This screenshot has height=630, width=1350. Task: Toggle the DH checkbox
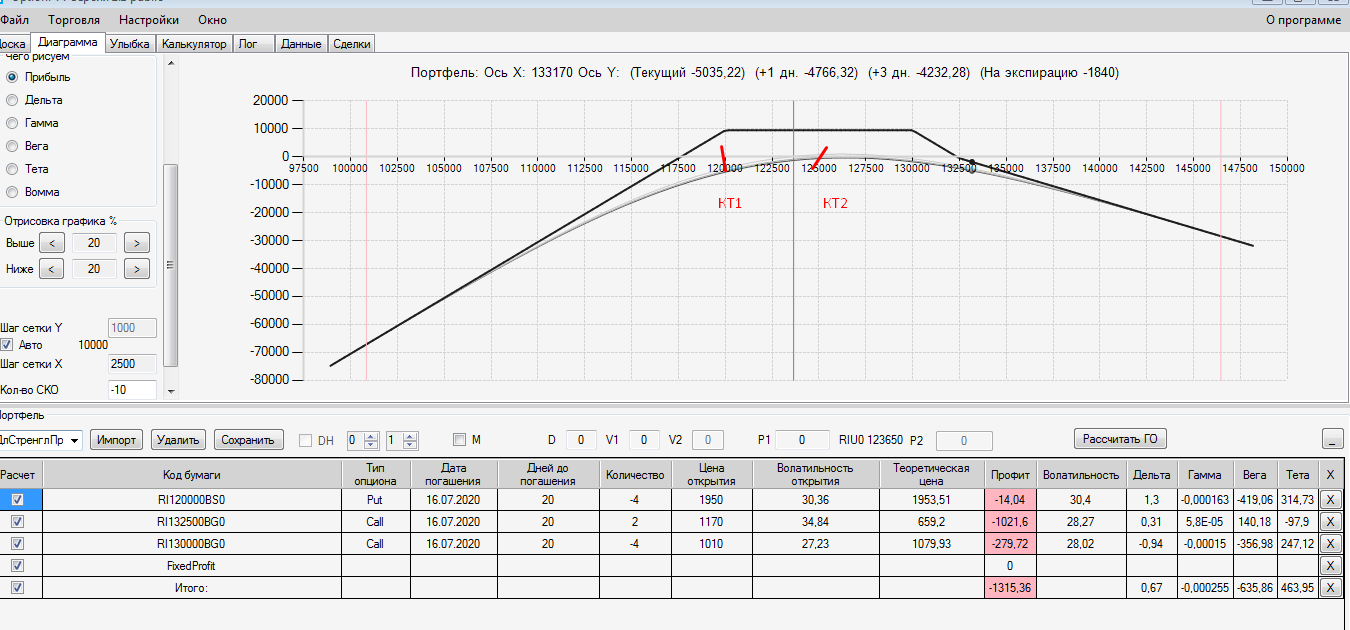tap(306, 440)
